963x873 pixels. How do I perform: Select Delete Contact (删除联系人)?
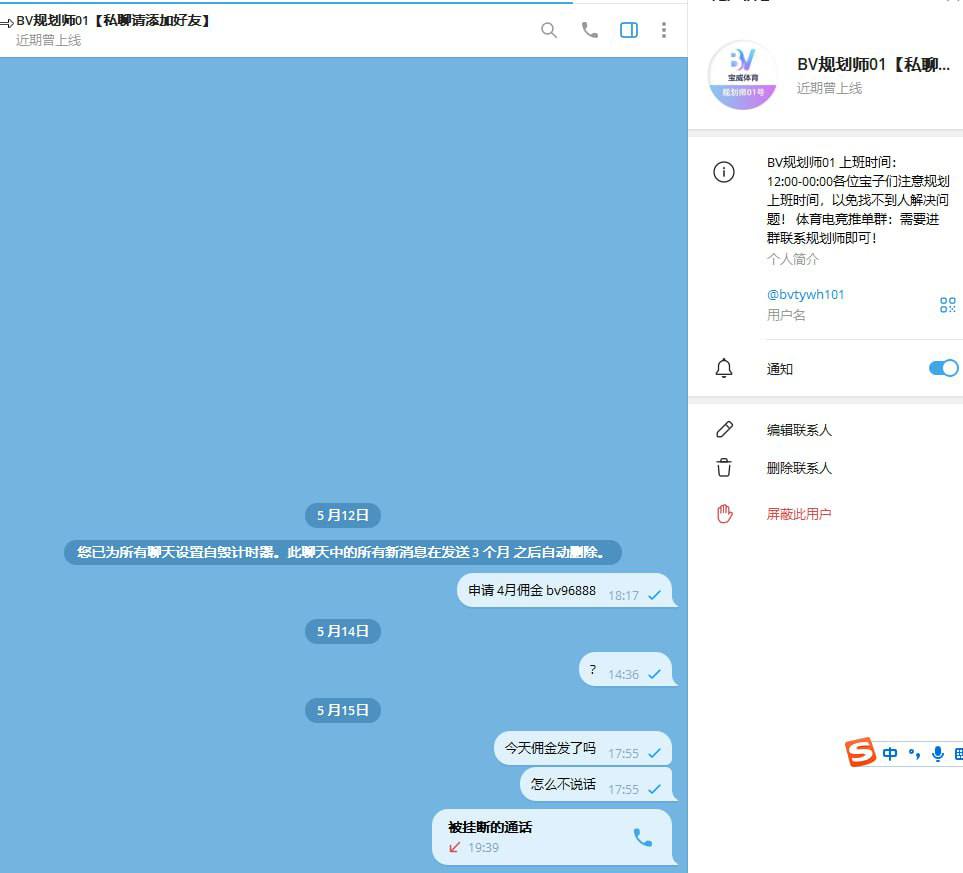coord(799,468)
